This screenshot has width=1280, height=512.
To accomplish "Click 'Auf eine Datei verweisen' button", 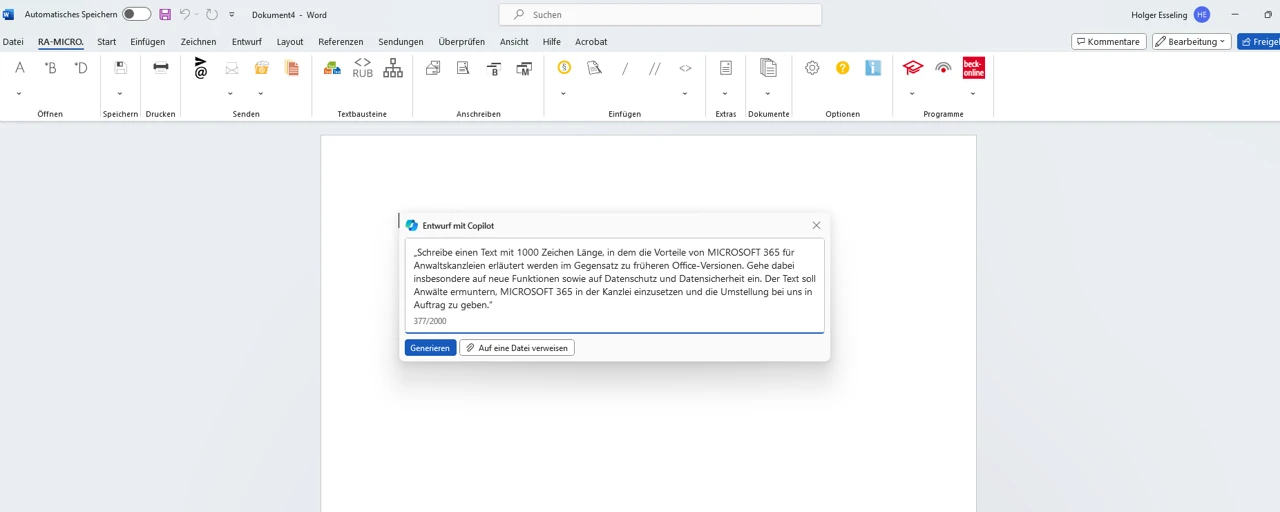I will (517, 348).
